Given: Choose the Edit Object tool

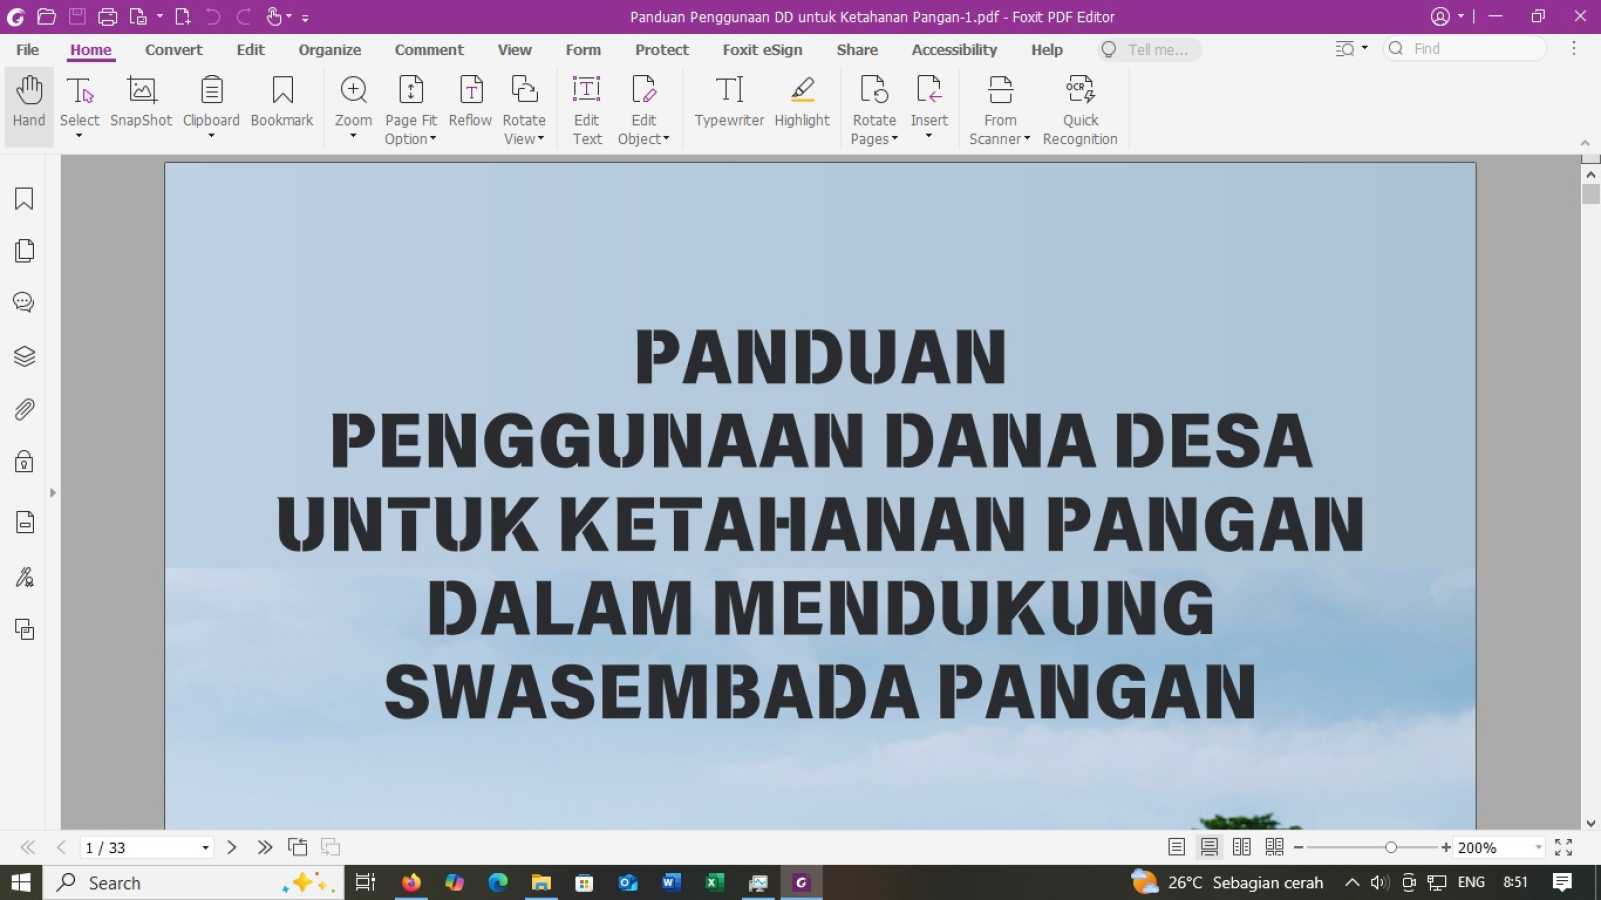Looking at the screenshot, I should pyautogui.click(x=644, y=110).
